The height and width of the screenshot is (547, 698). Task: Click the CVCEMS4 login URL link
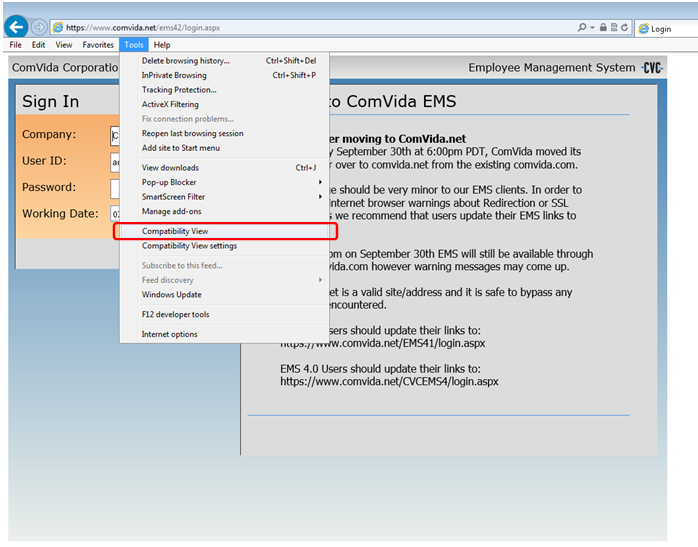[x=389, y=381]
